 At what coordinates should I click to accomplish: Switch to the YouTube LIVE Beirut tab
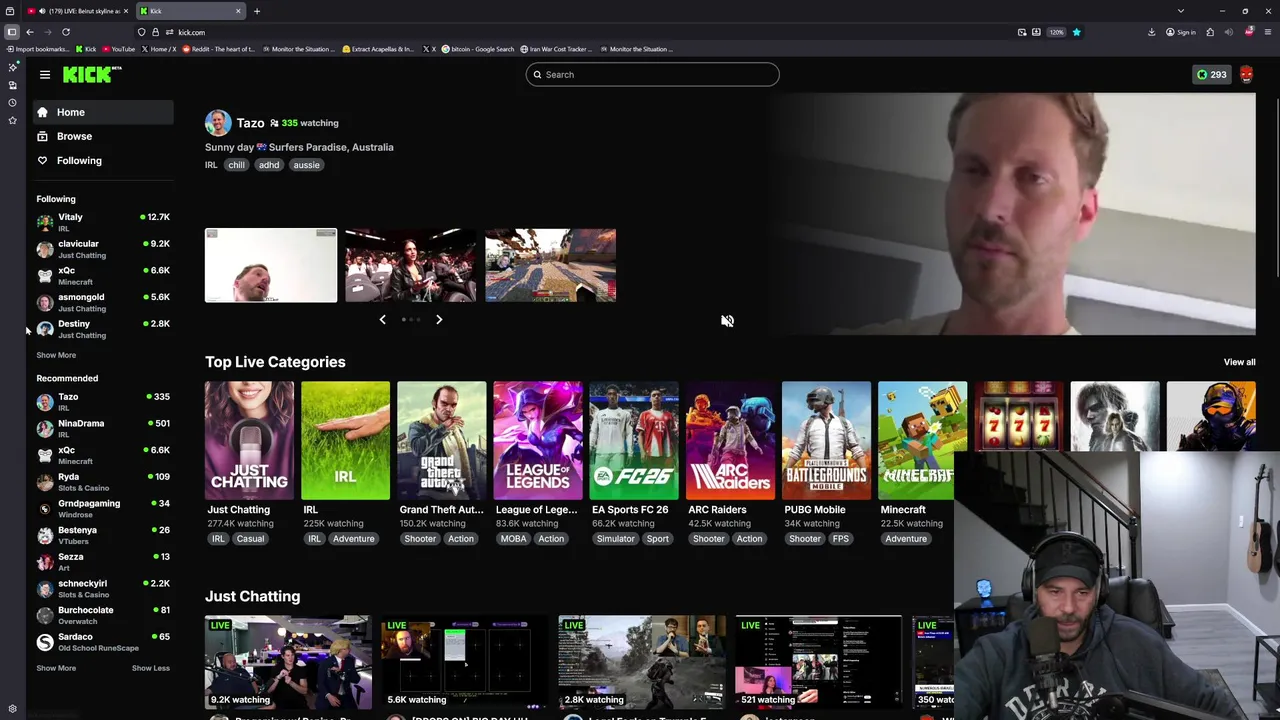point(77,11)
